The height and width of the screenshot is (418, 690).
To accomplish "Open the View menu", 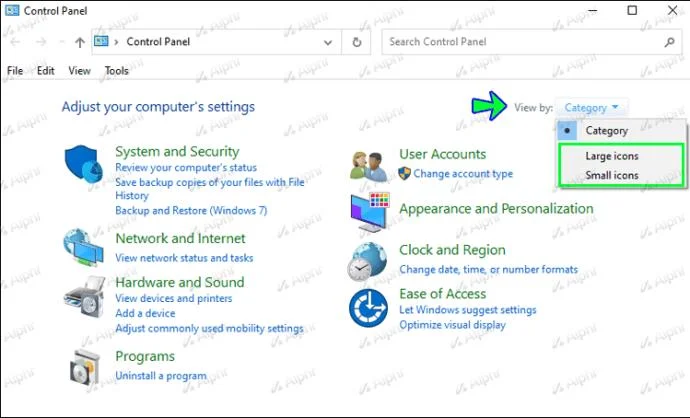I will (x=79, y=70).
